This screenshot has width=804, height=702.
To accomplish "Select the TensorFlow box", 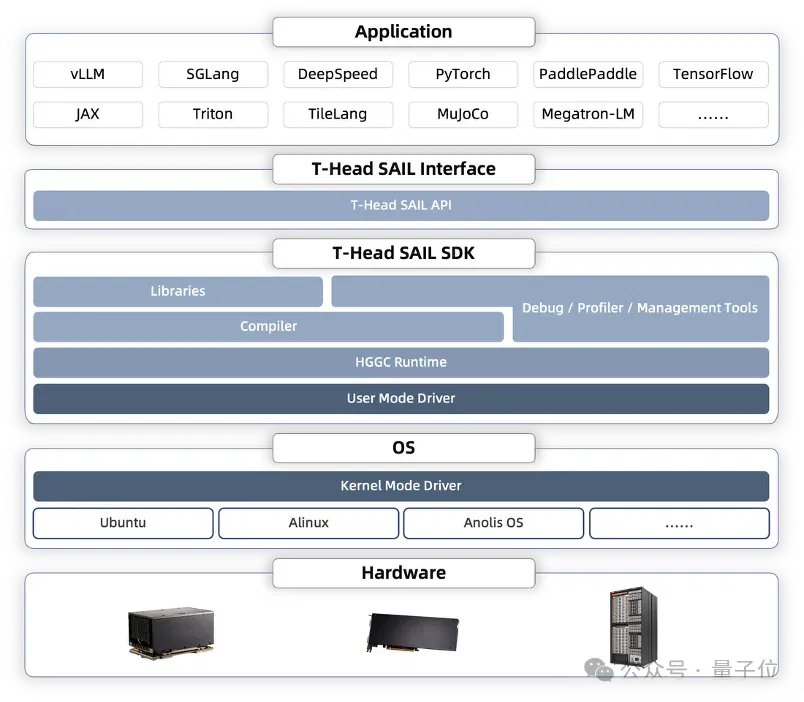I will 713,74.
